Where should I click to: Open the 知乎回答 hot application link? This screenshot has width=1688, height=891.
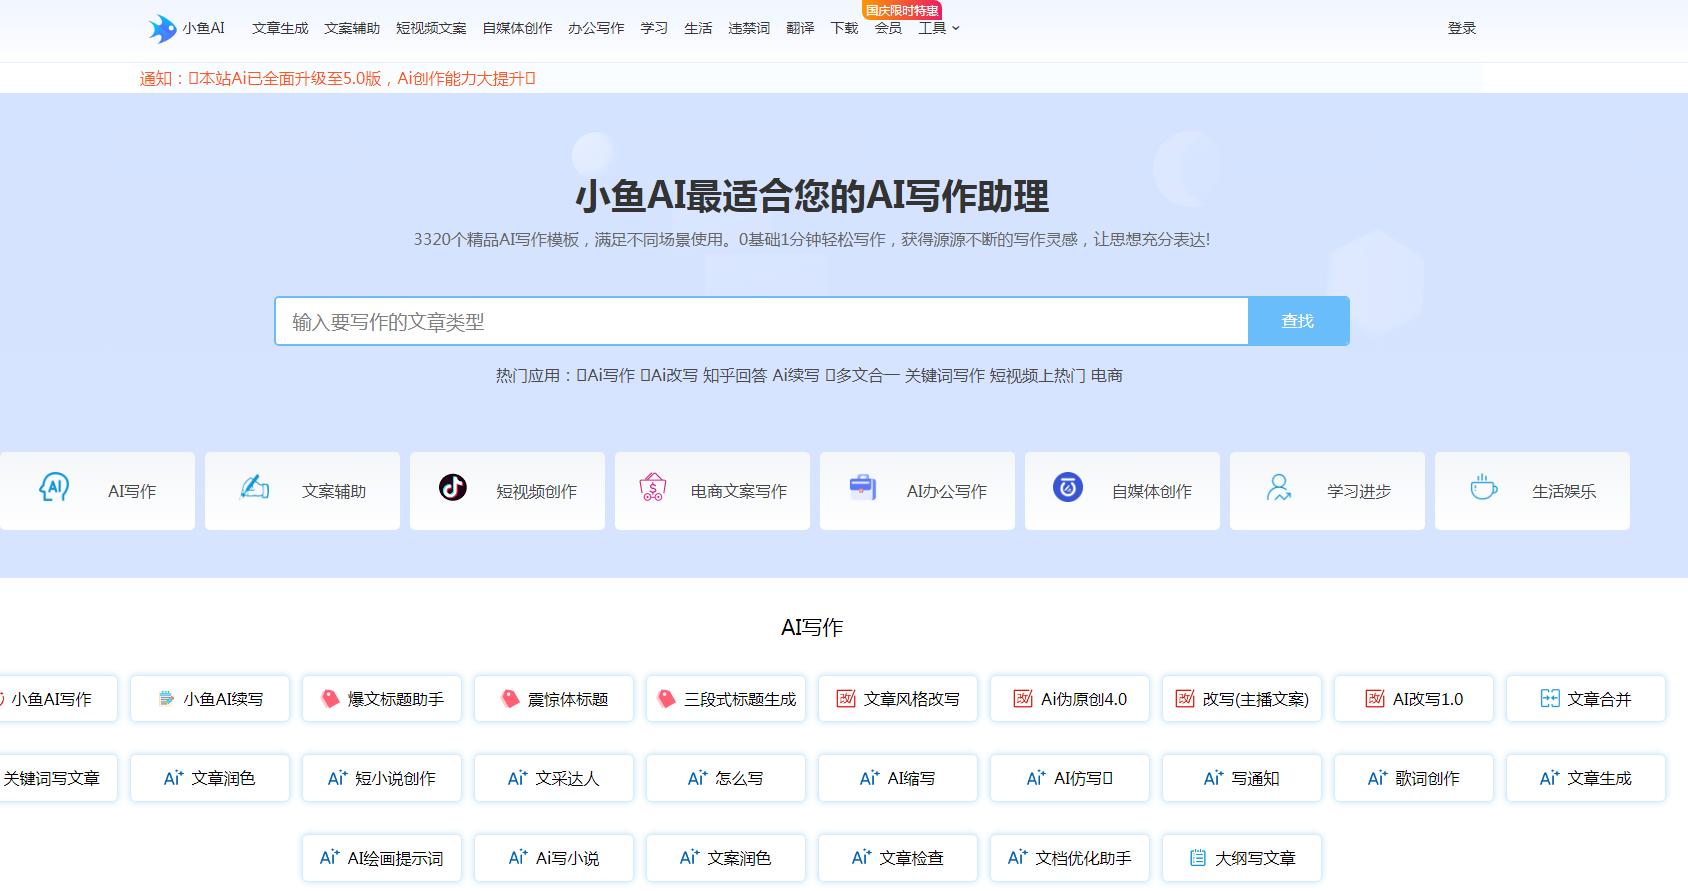[x=735, y=376]
